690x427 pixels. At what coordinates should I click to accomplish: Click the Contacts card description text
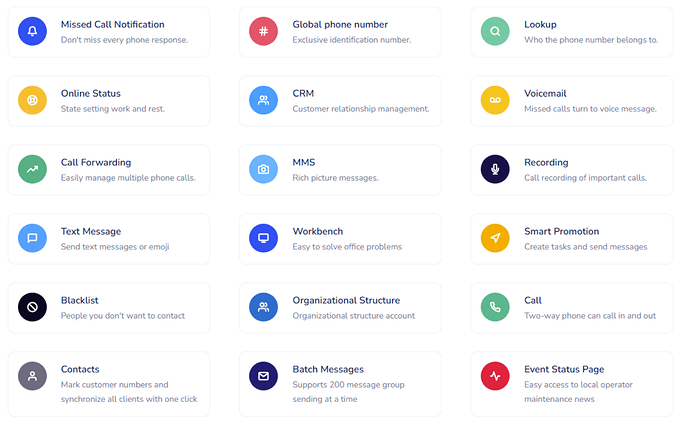pos(127,391)
